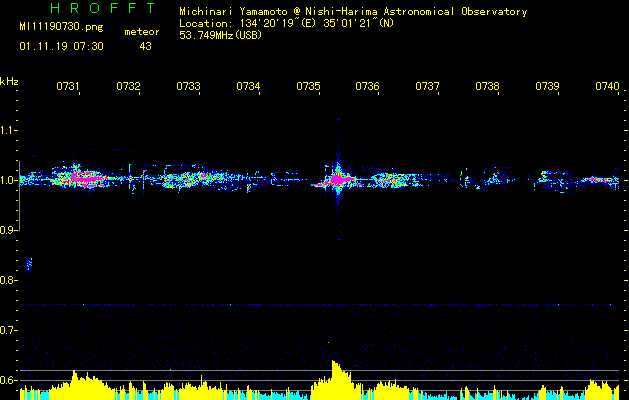Click the 0734 time marker
629x400 pixels.
pos(248,86)
